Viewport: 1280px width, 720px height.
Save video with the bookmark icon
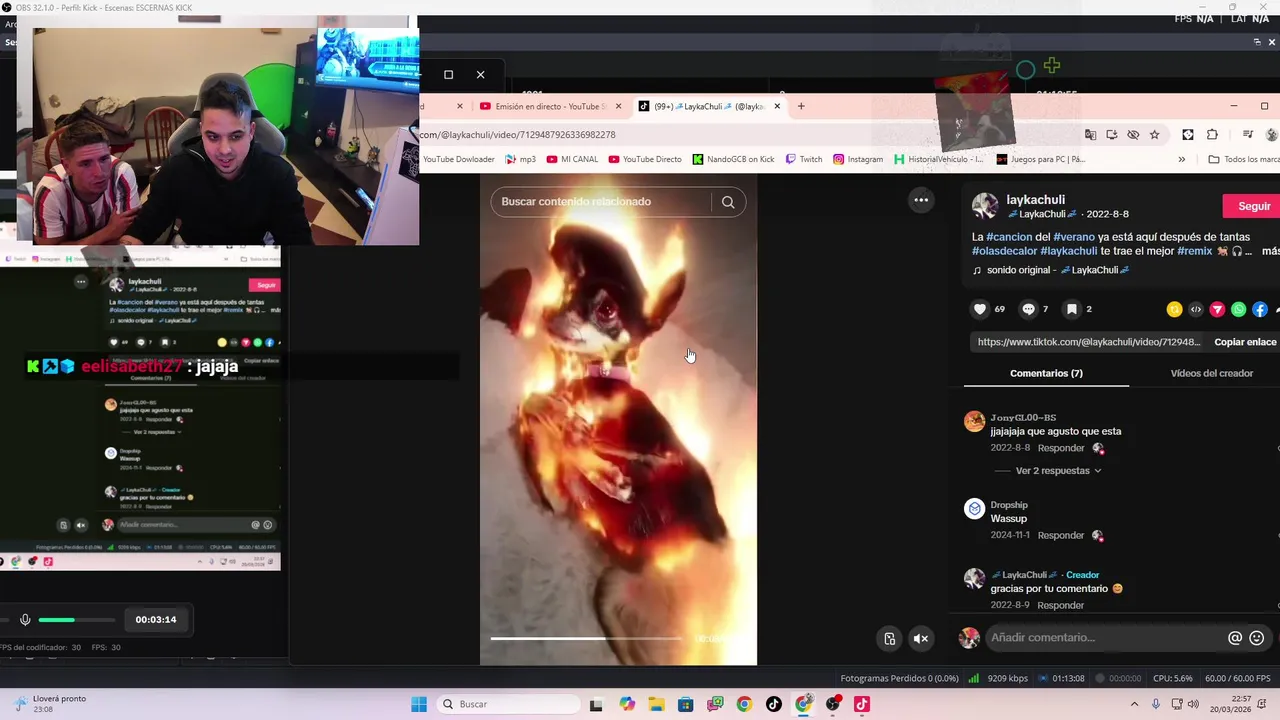tap(1071, 309)
